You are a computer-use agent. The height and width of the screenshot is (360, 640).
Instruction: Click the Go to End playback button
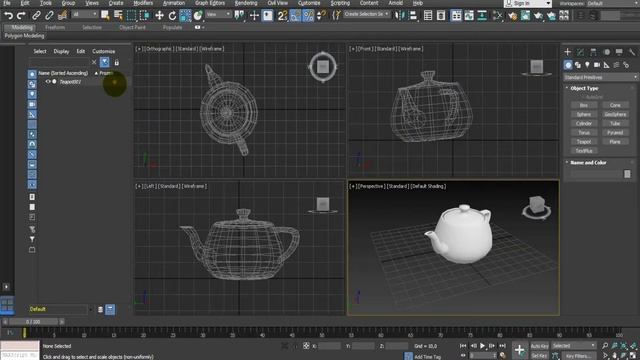502,346
